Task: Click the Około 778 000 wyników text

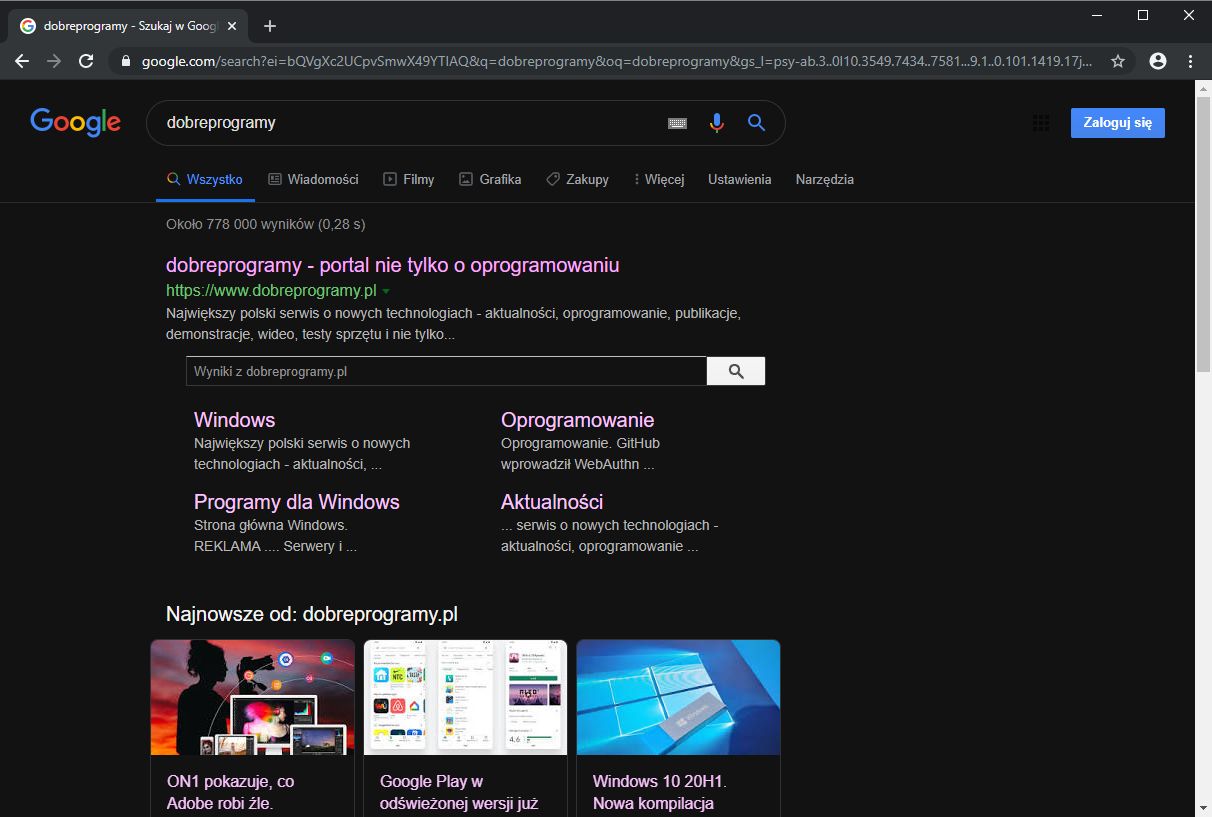Action: click(266, 224)
